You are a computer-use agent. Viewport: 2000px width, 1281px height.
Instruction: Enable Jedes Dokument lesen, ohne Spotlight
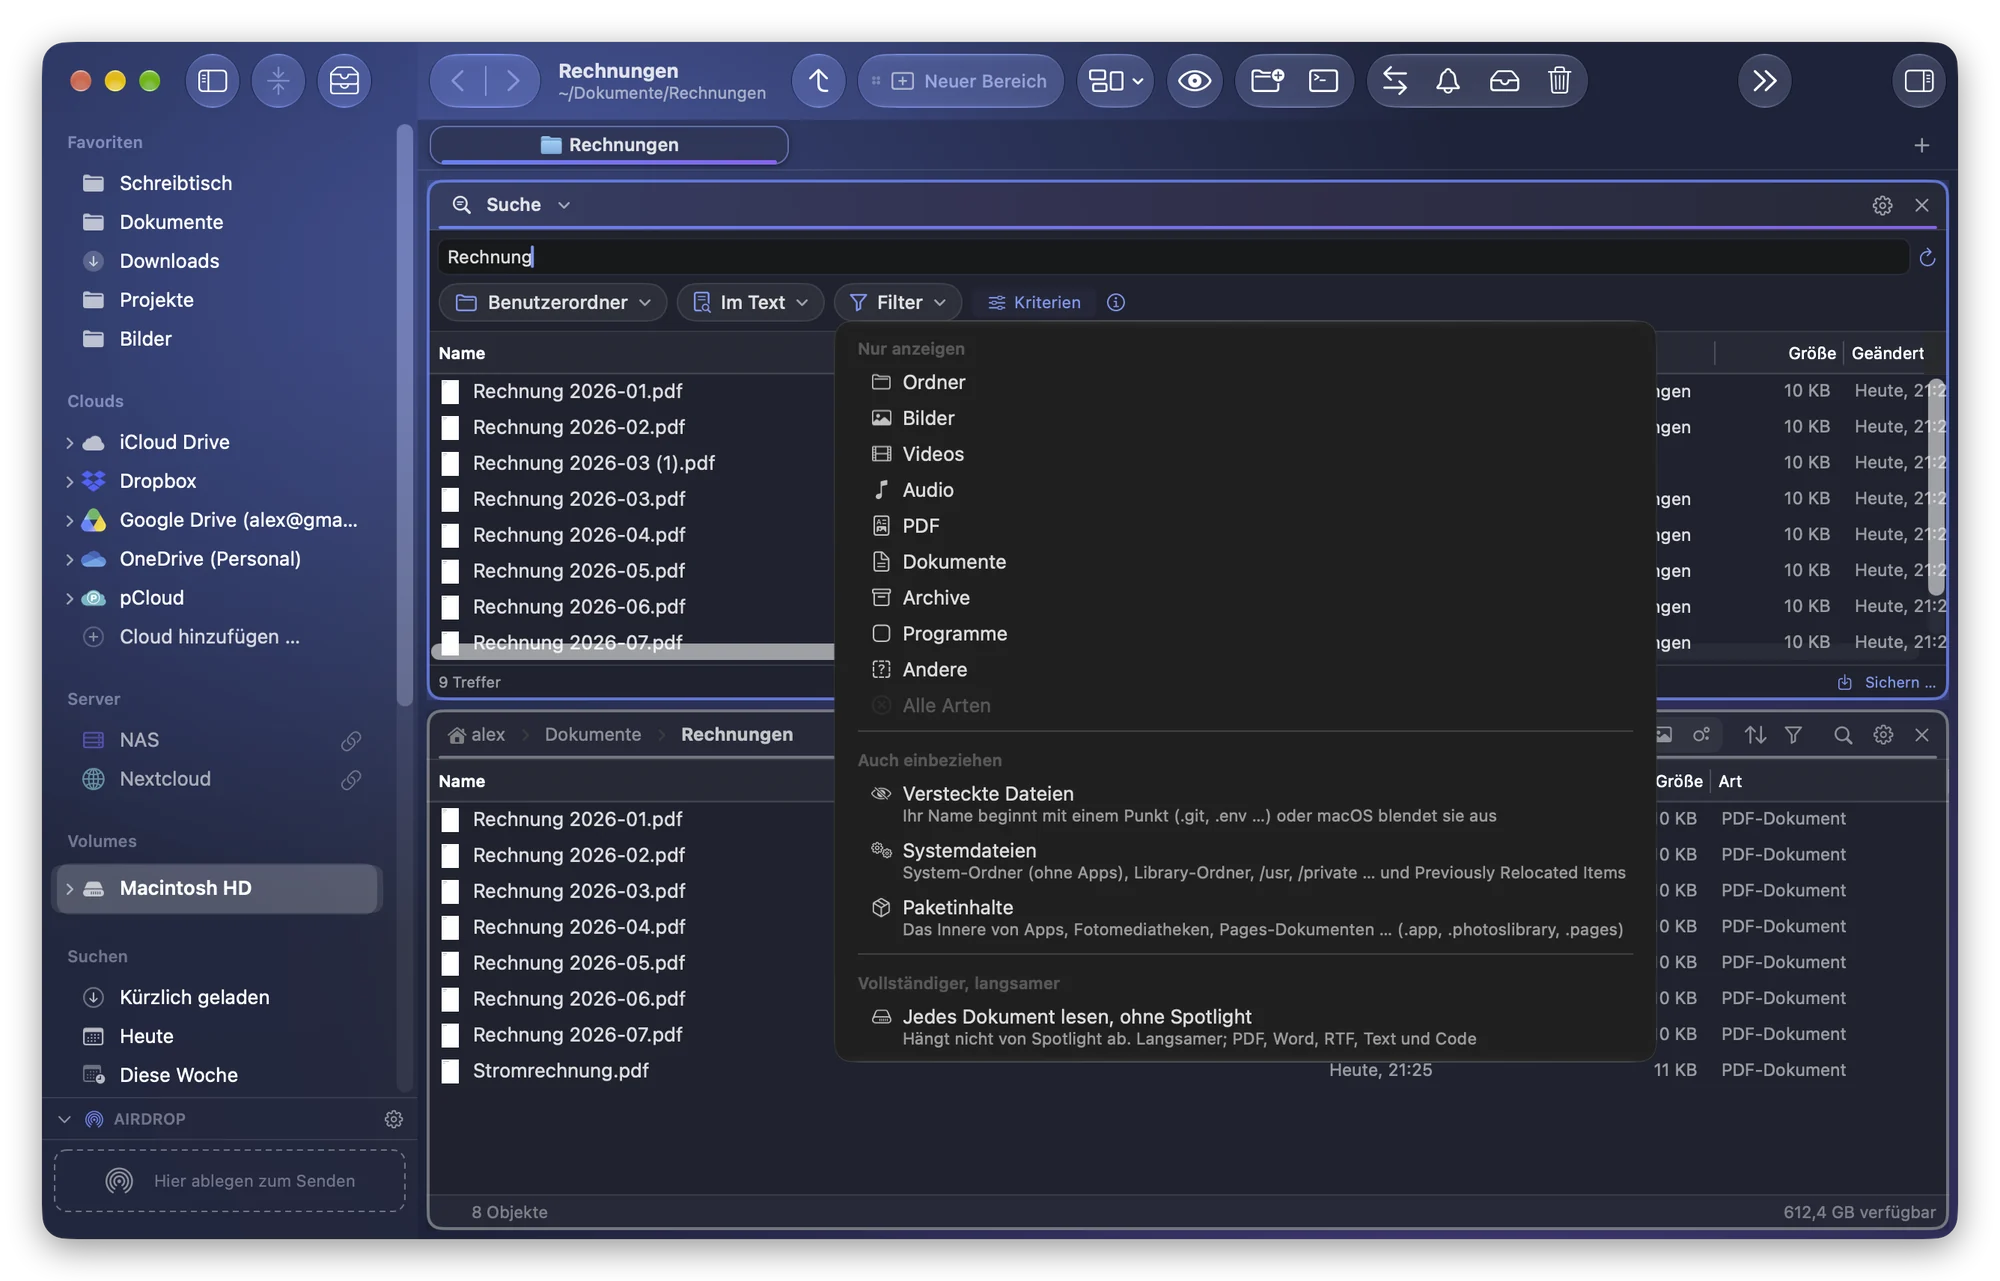[x=1245, y=1027]
